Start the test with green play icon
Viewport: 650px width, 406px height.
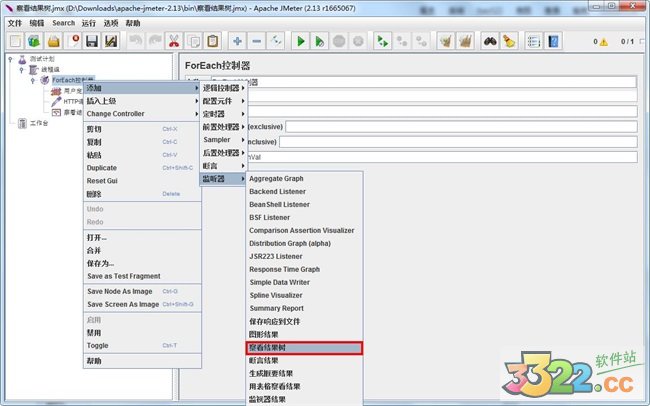[x=301, y=41]
